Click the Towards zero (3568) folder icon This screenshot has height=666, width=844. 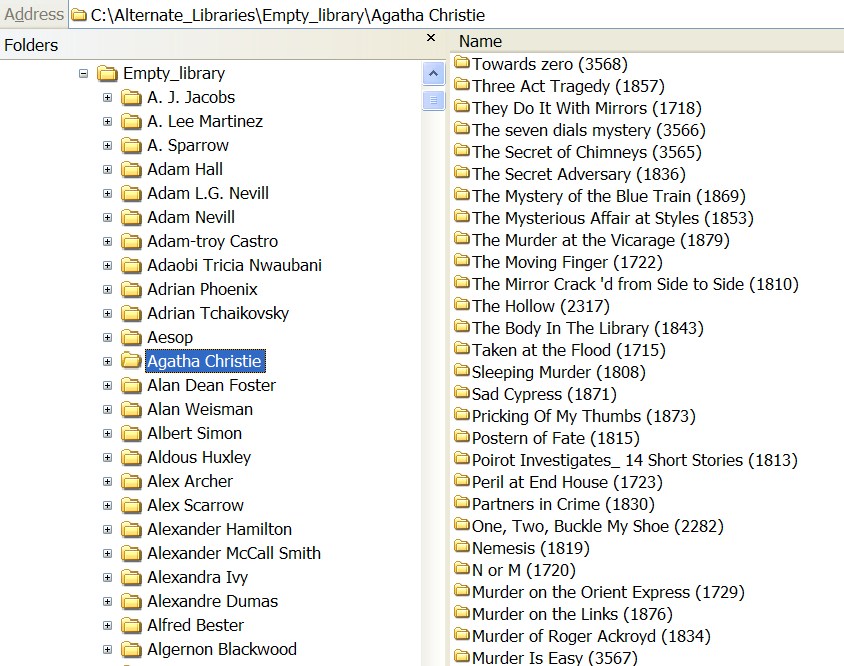tap(462, 62)
